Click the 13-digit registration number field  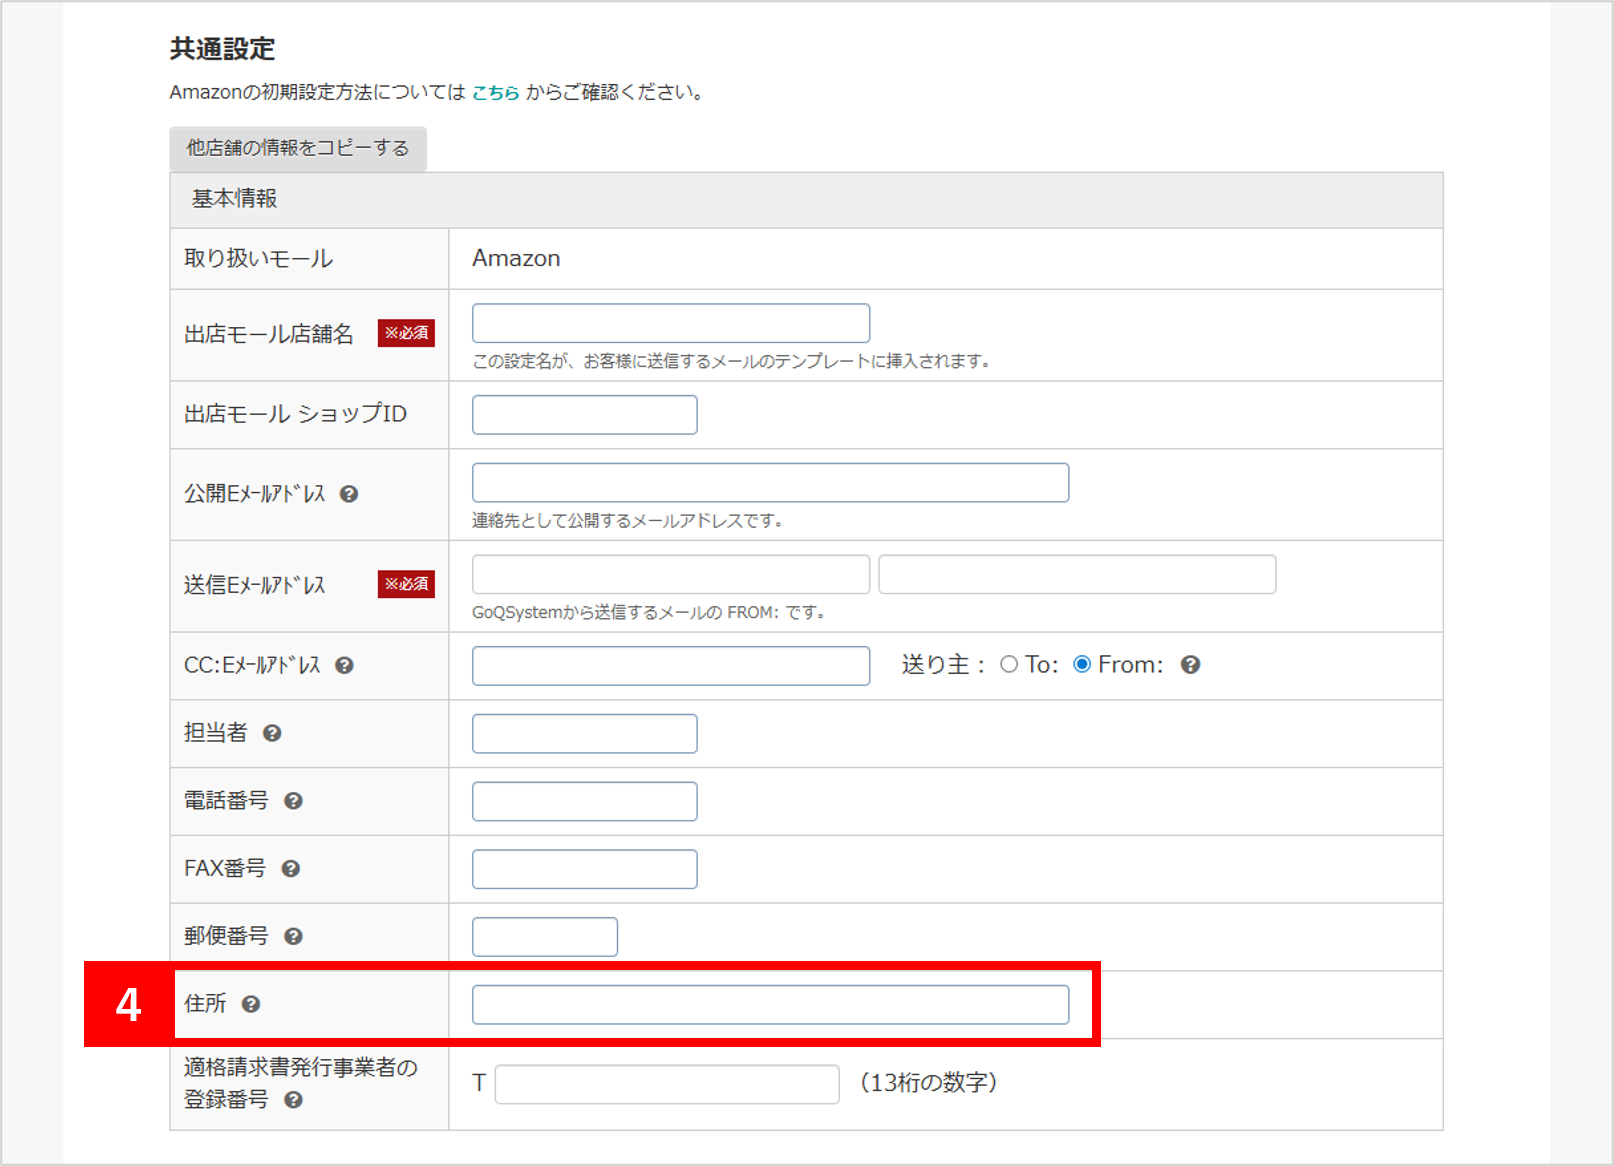tap(667, 1084)
